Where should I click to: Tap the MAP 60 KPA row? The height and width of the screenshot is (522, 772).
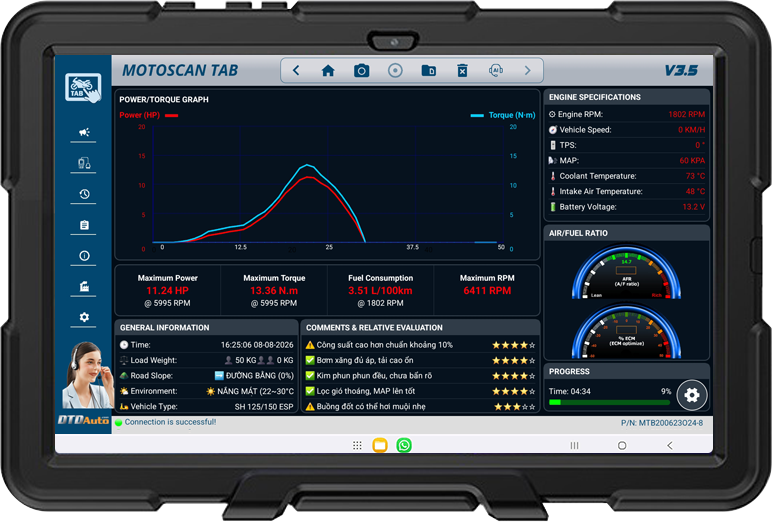[626, 161]
